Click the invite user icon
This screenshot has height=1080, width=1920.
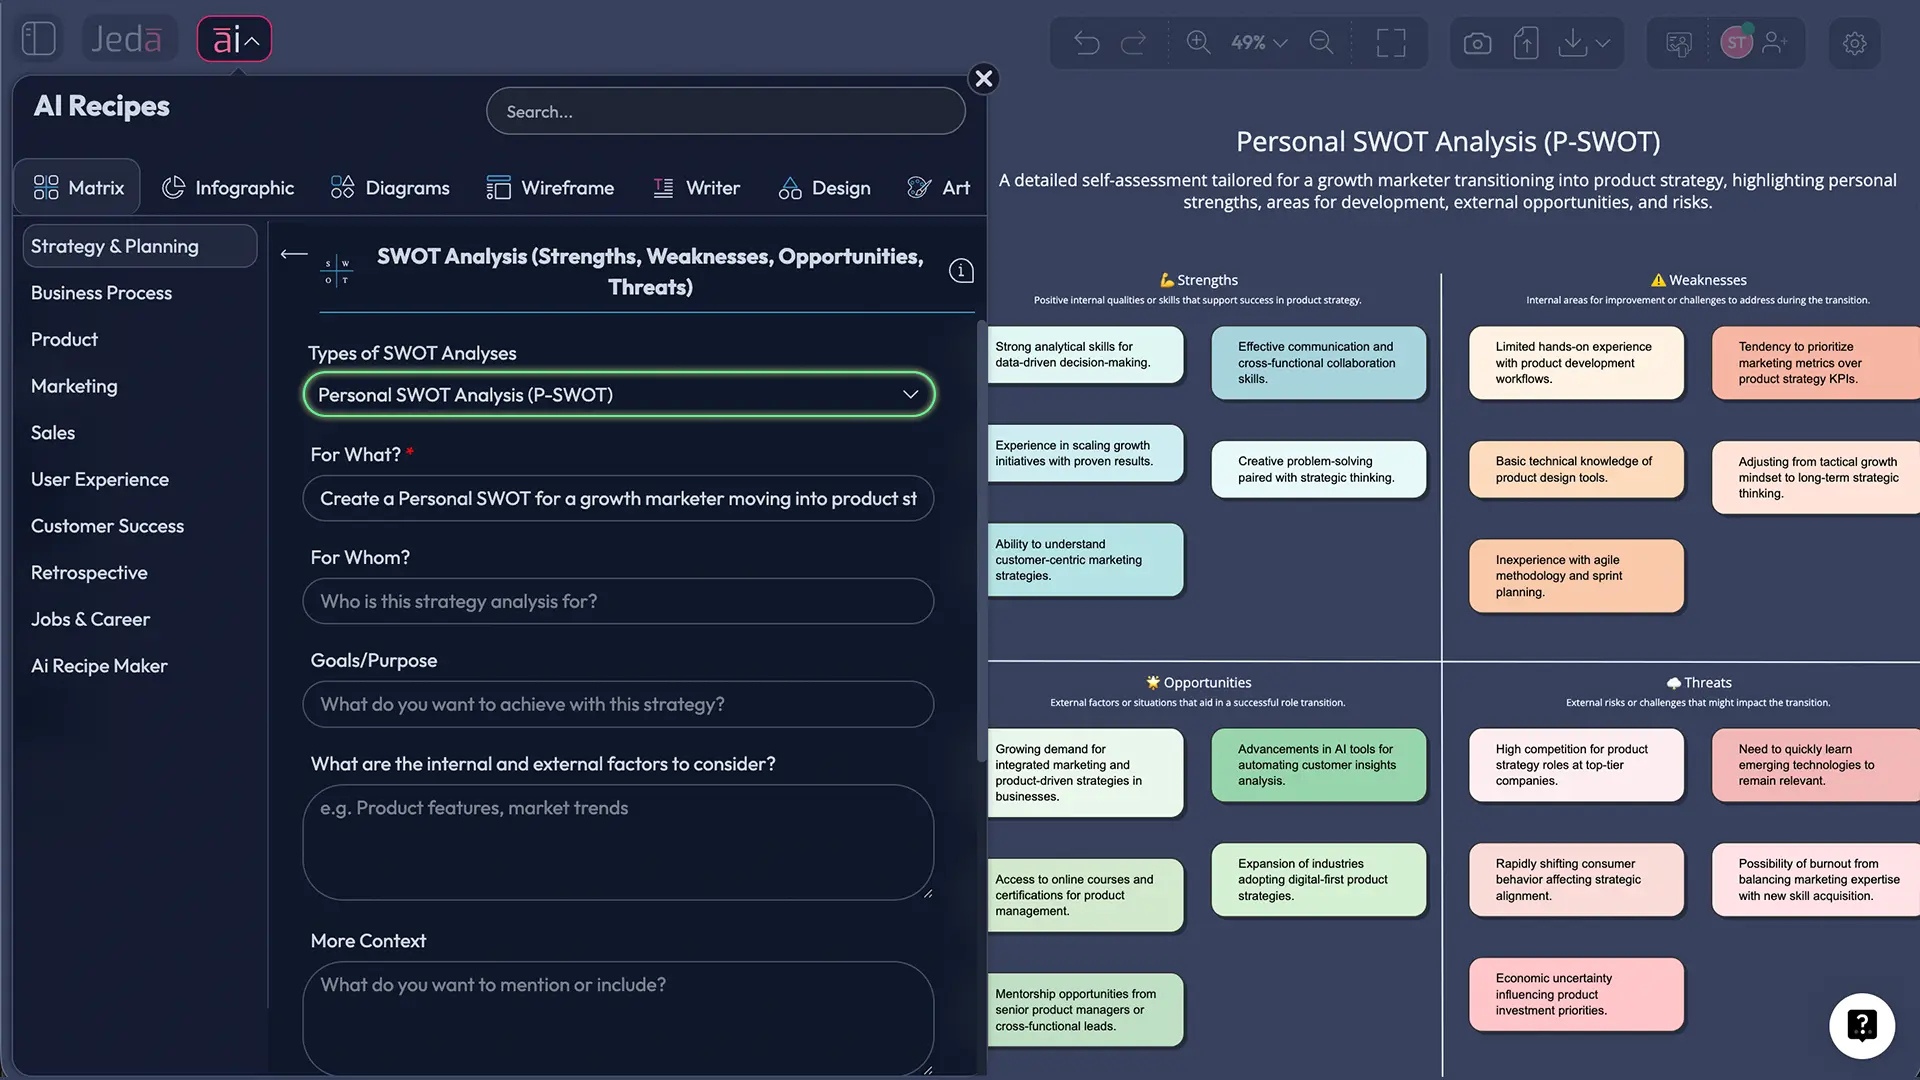(x=1775, y=43)
